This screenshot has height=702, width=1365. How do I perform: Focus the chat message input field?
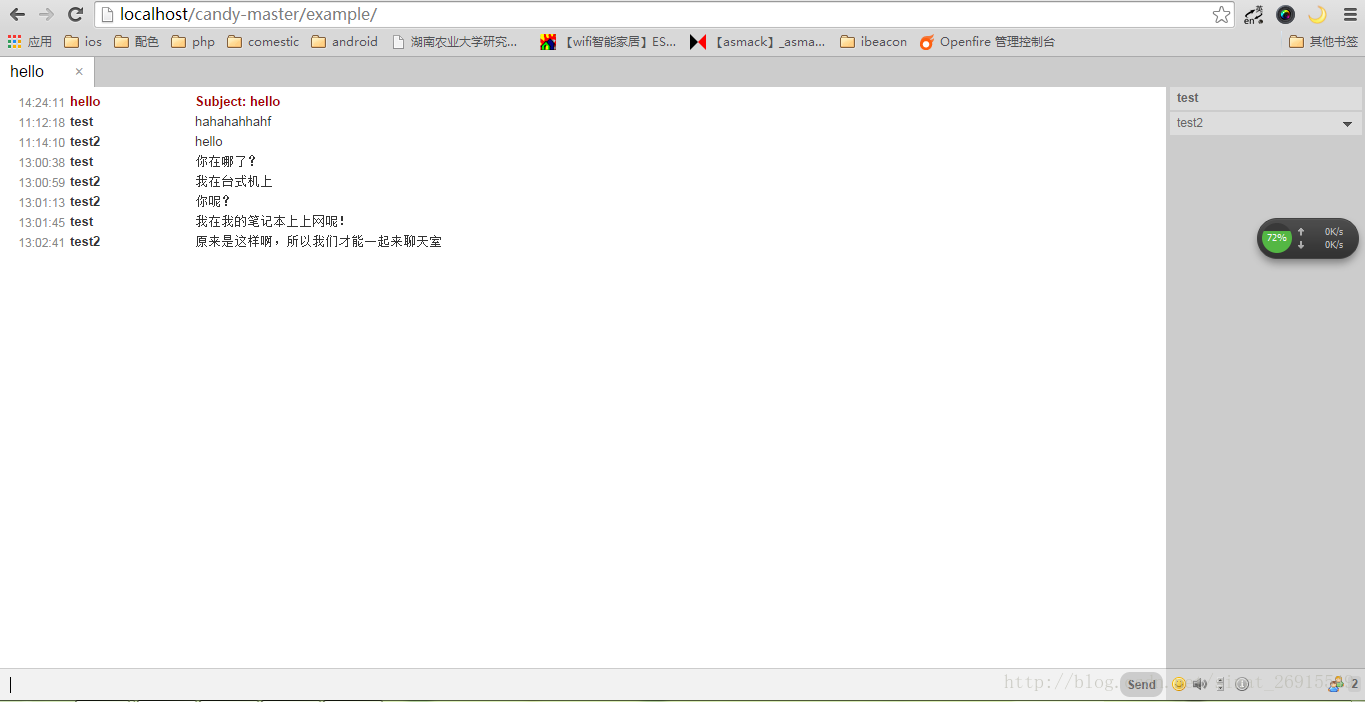(x=560, y=685)
